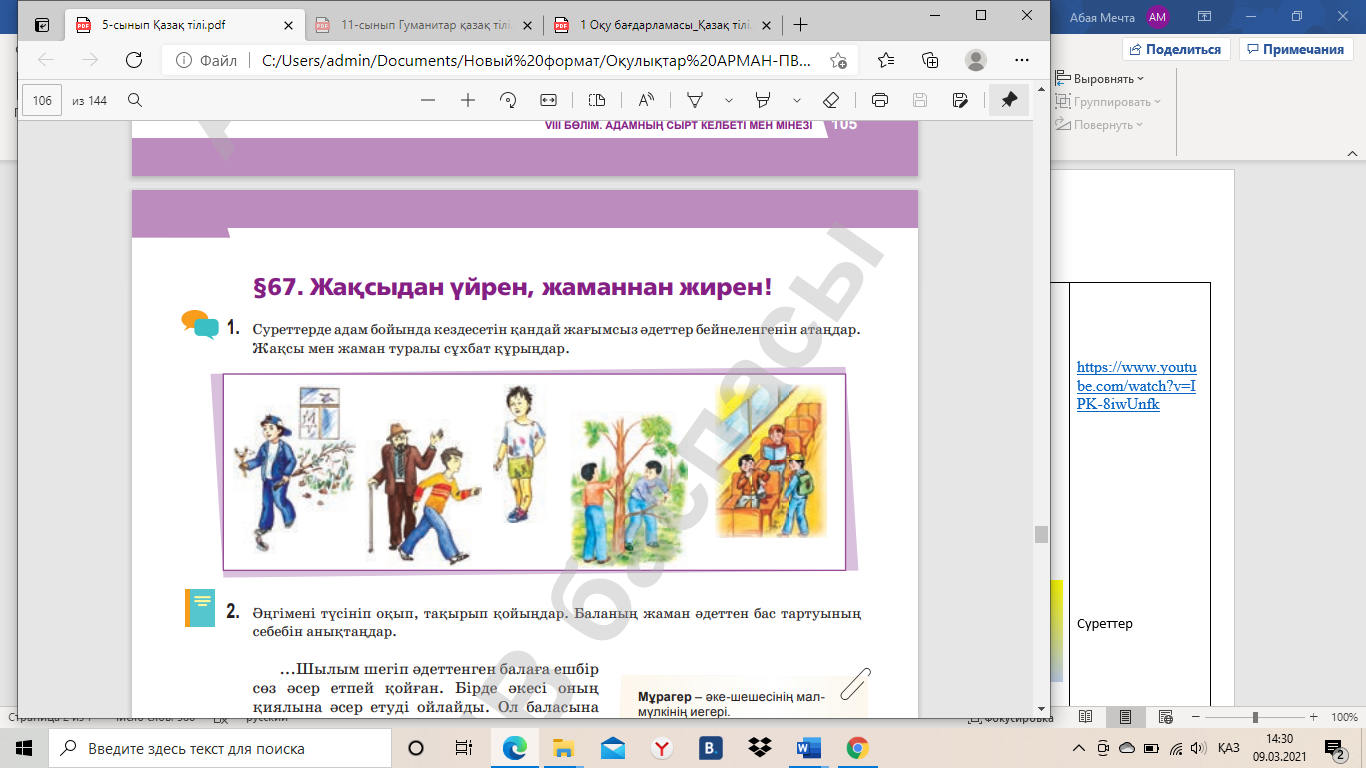Switch Word to Read Mode view
This screenshot has height=768, width=1366.
click(1086, 717)
